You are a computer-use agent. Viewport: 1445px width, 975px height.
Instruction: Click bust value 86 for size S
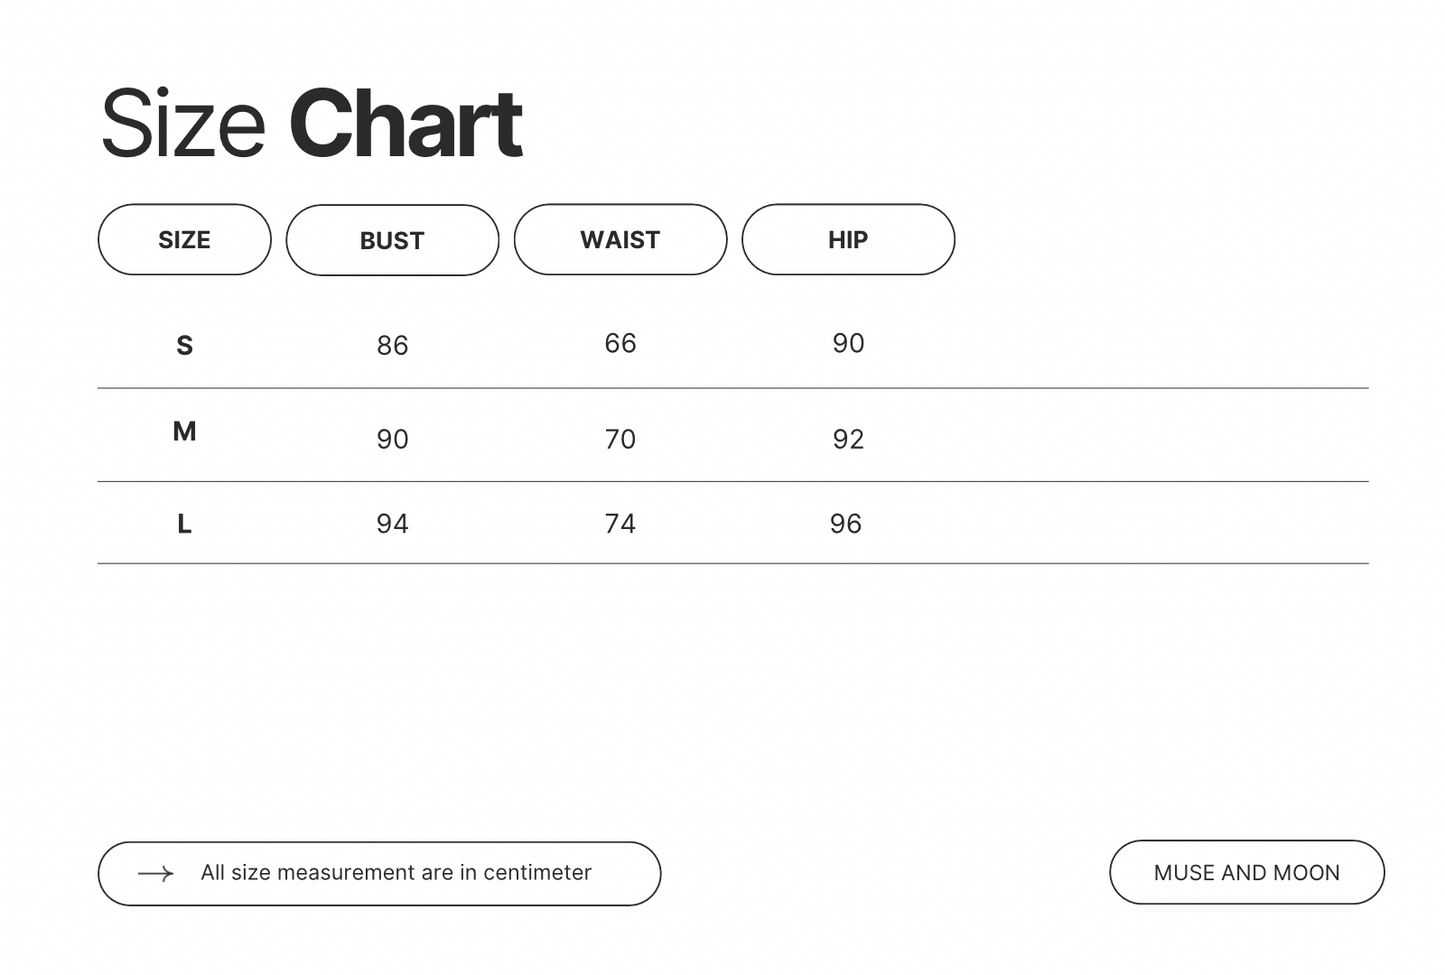[x=392, y=346]
